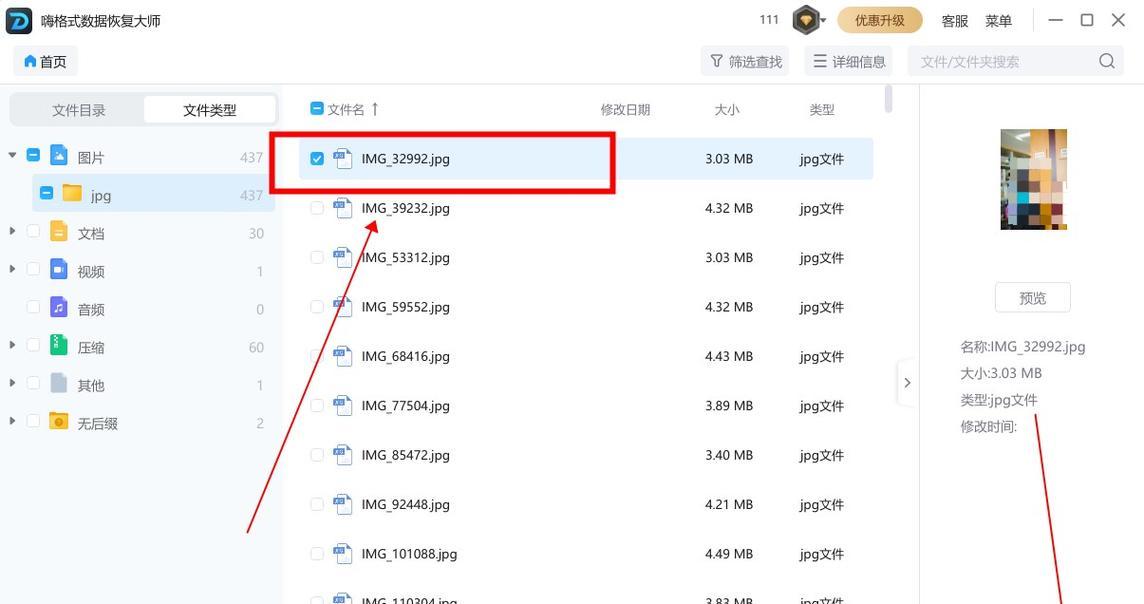
Task: Click the no-extension folder icon
Action: [x=59, y=421]
